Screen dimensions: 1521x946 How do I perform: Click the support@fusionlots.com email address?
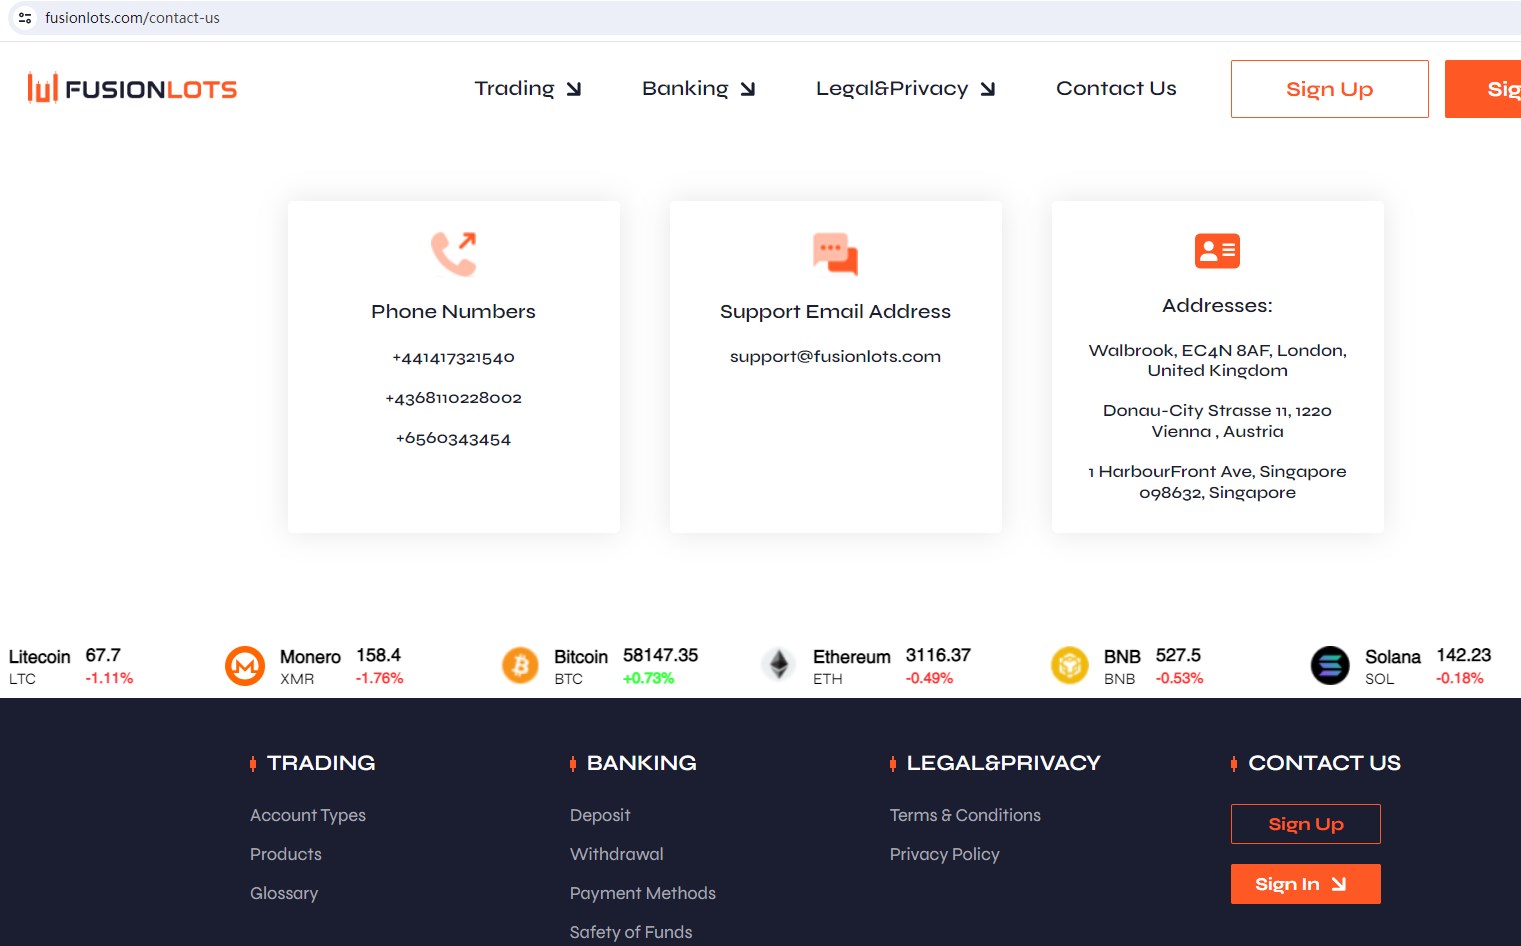coord(835,357)
